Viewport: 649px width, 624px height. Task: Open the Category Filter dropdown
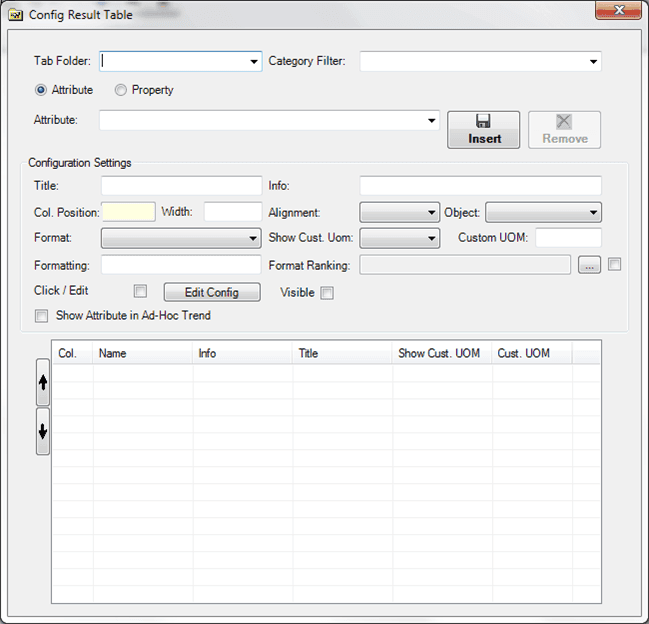click(593, 62)
